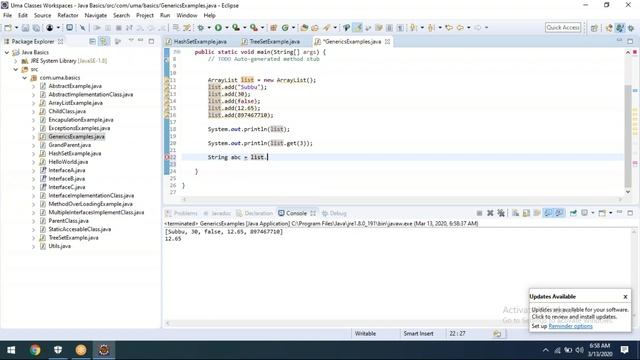Toggle Show Whitespace Characters toolbar icon
The height and width of the screenshot is (360, 640).
[400, 28]
